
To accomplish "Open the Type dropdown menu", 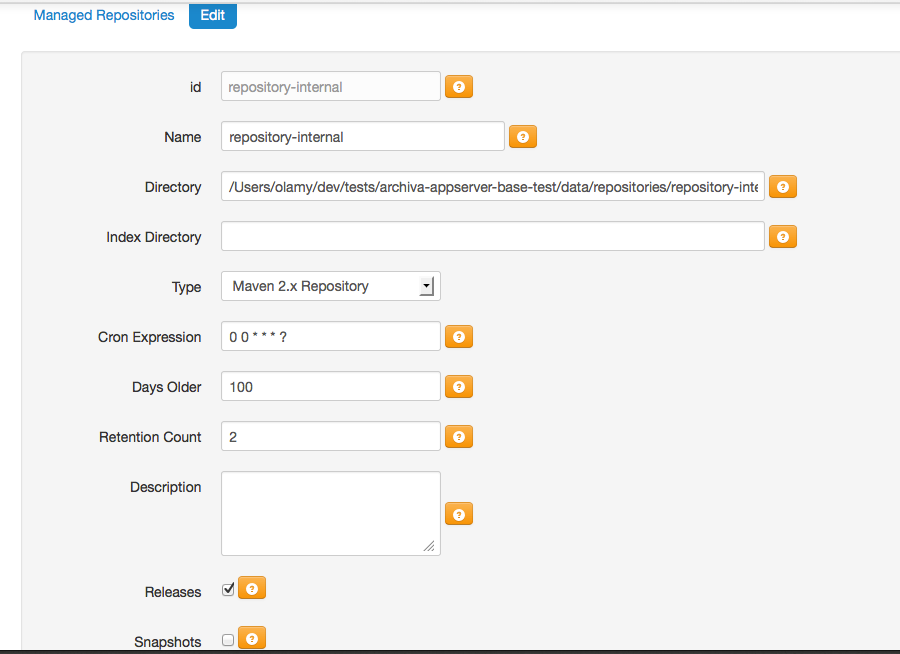I will pos(330,287).
